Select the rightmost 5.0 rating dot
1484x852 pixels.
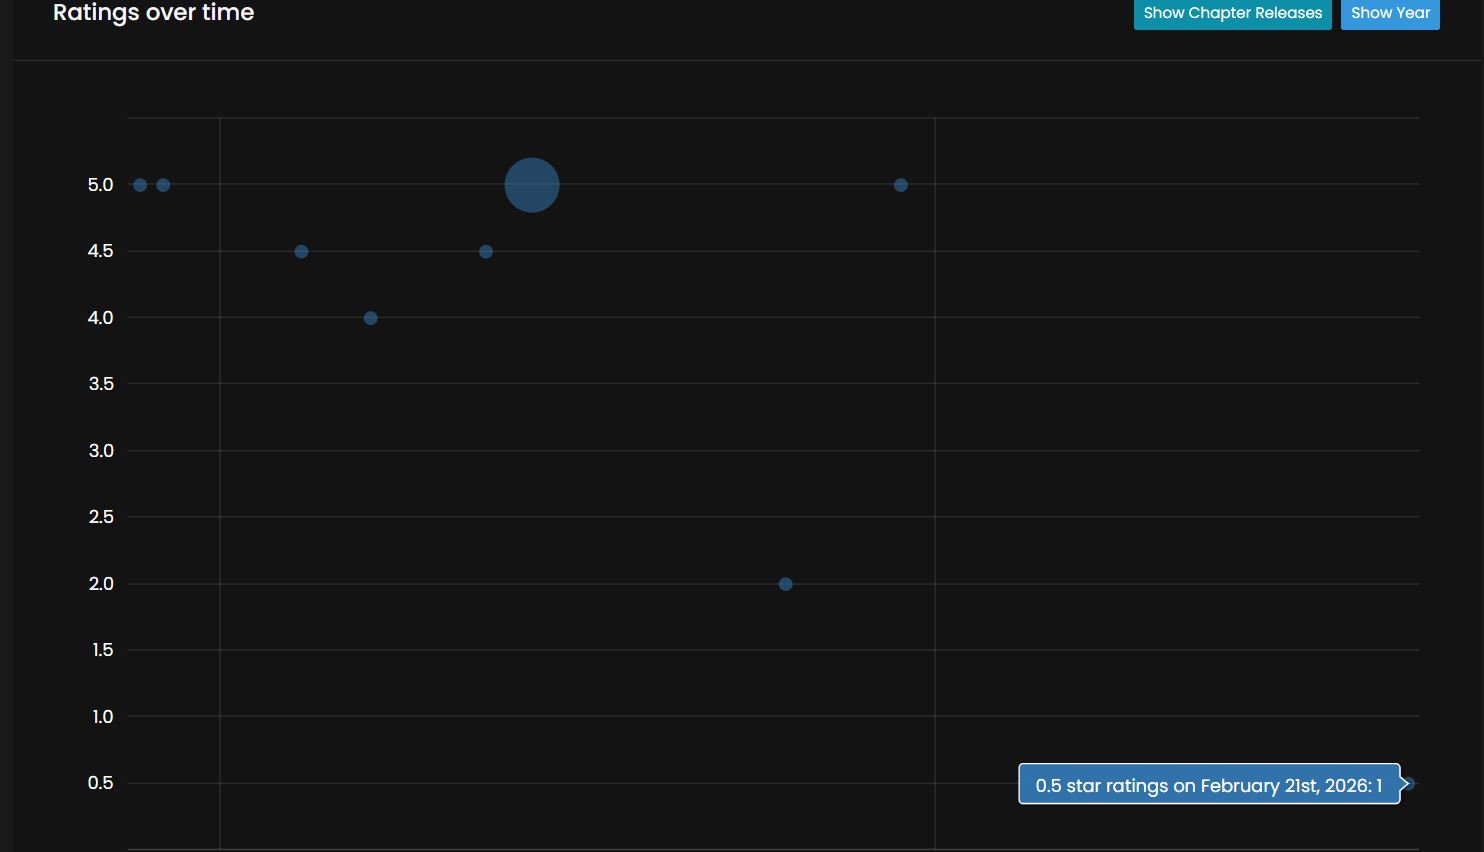click(x=901, y=185)
